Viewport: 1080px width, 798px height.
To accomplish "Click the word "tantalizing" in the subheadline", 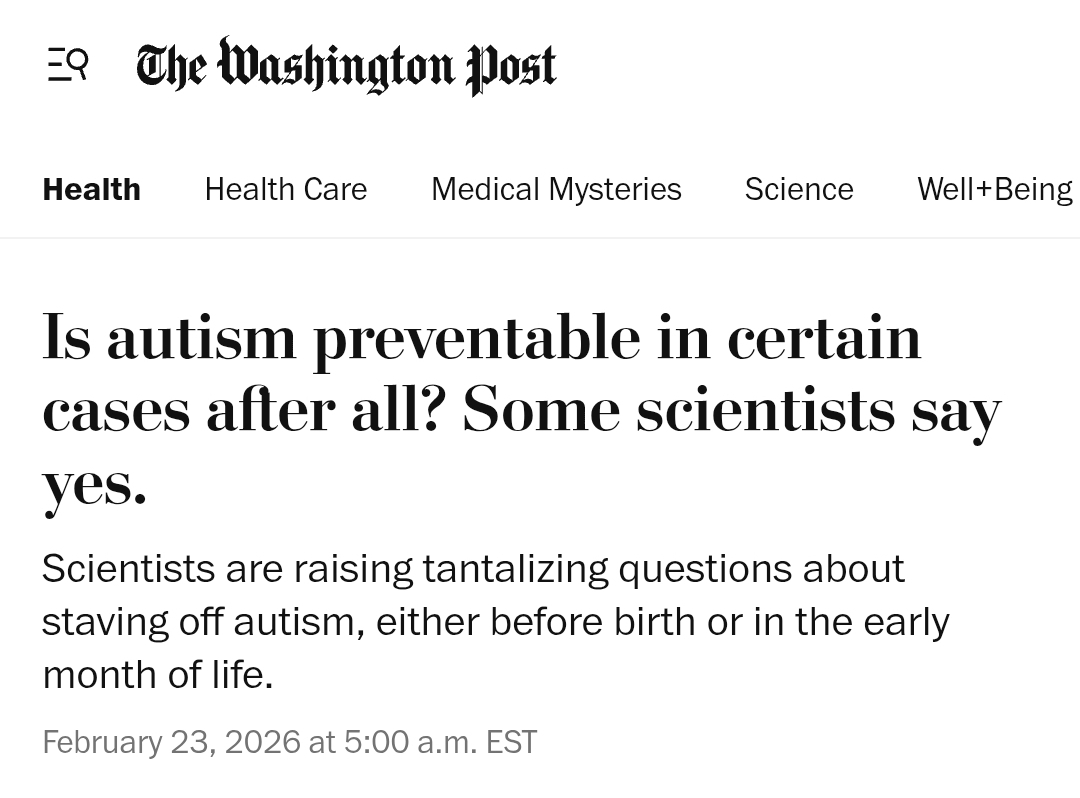I will point(515,569).
